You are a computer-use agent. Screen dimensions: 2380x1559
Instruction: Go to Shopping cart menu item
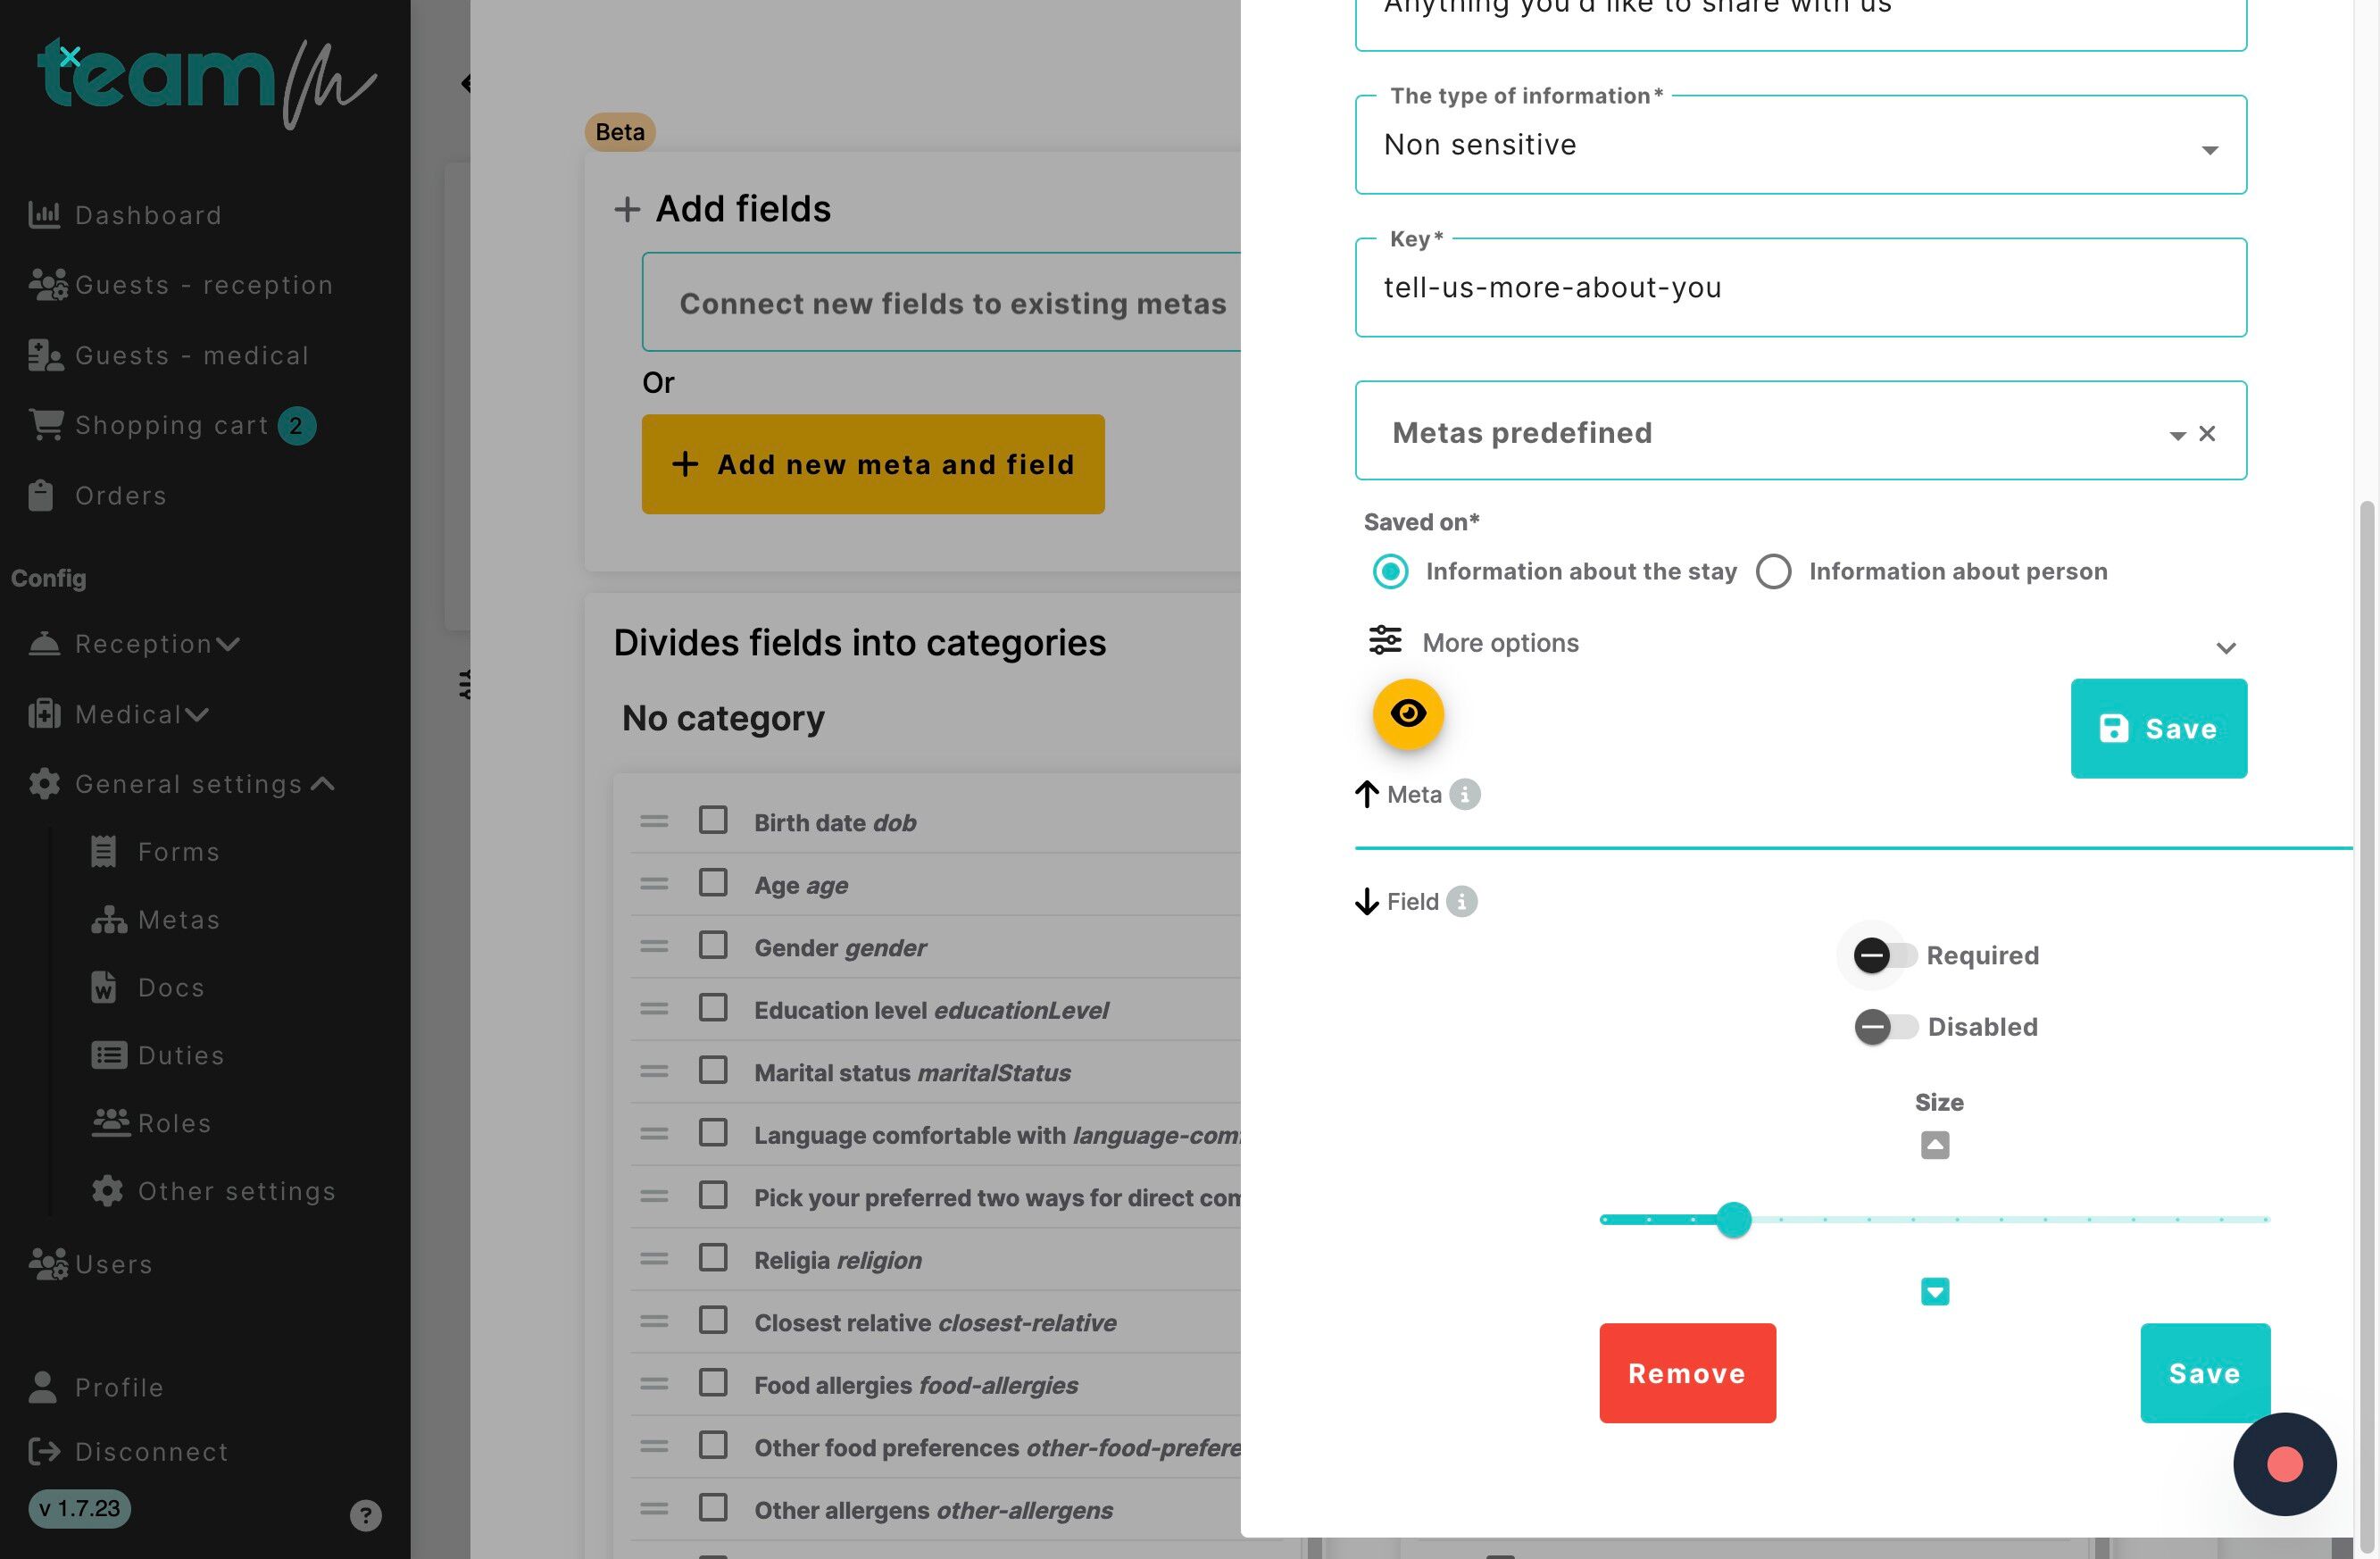(171, 426)
